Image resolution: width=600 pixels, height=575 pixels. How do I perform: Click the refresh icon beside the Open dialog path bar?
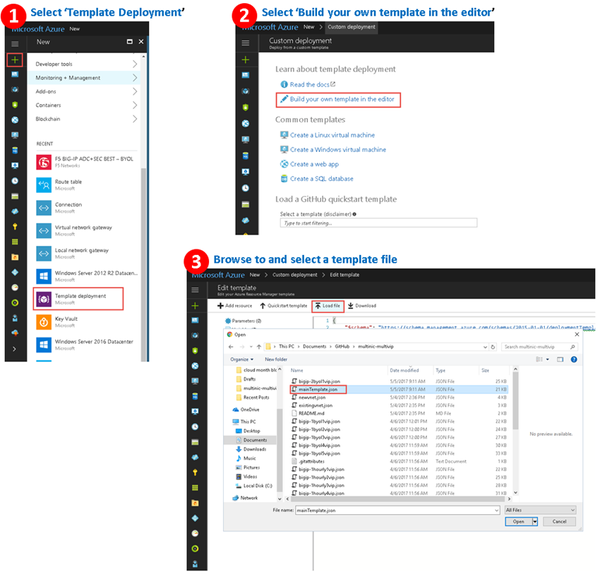(x=493, y=347)
